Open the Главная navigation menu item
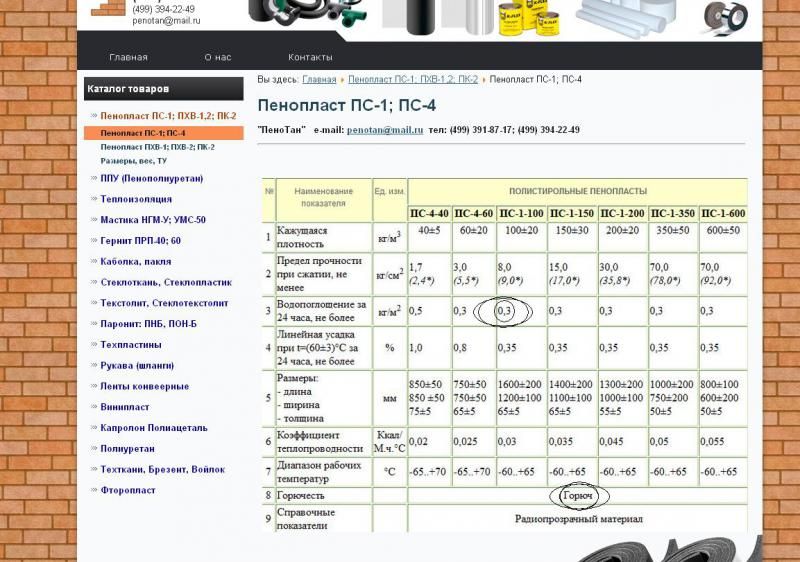The height and width of the screenshot is (562, 800). [x=128, y=57]
